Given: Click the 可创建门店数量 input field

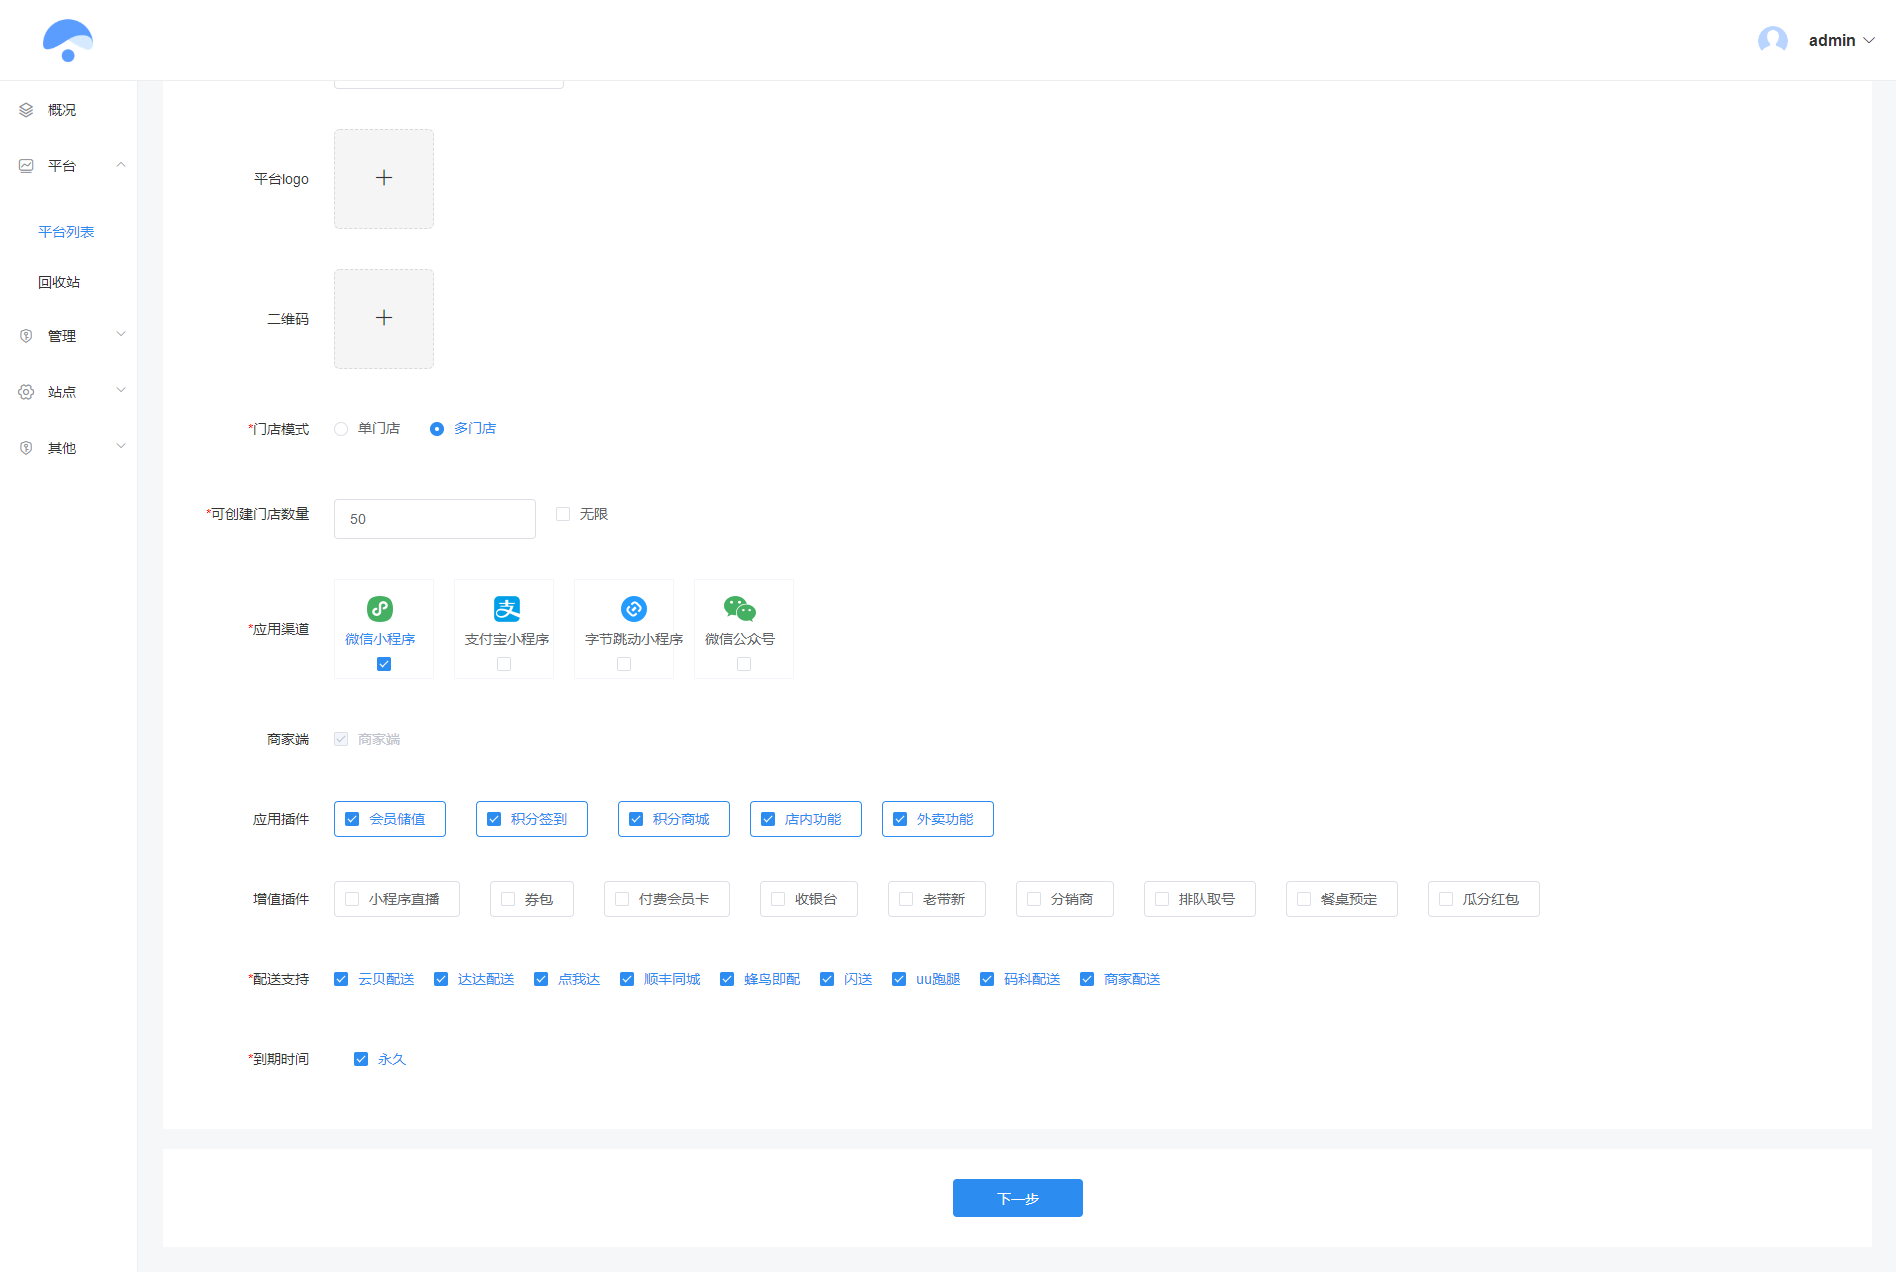Looking at the screenshot, I should pos(435,519).
